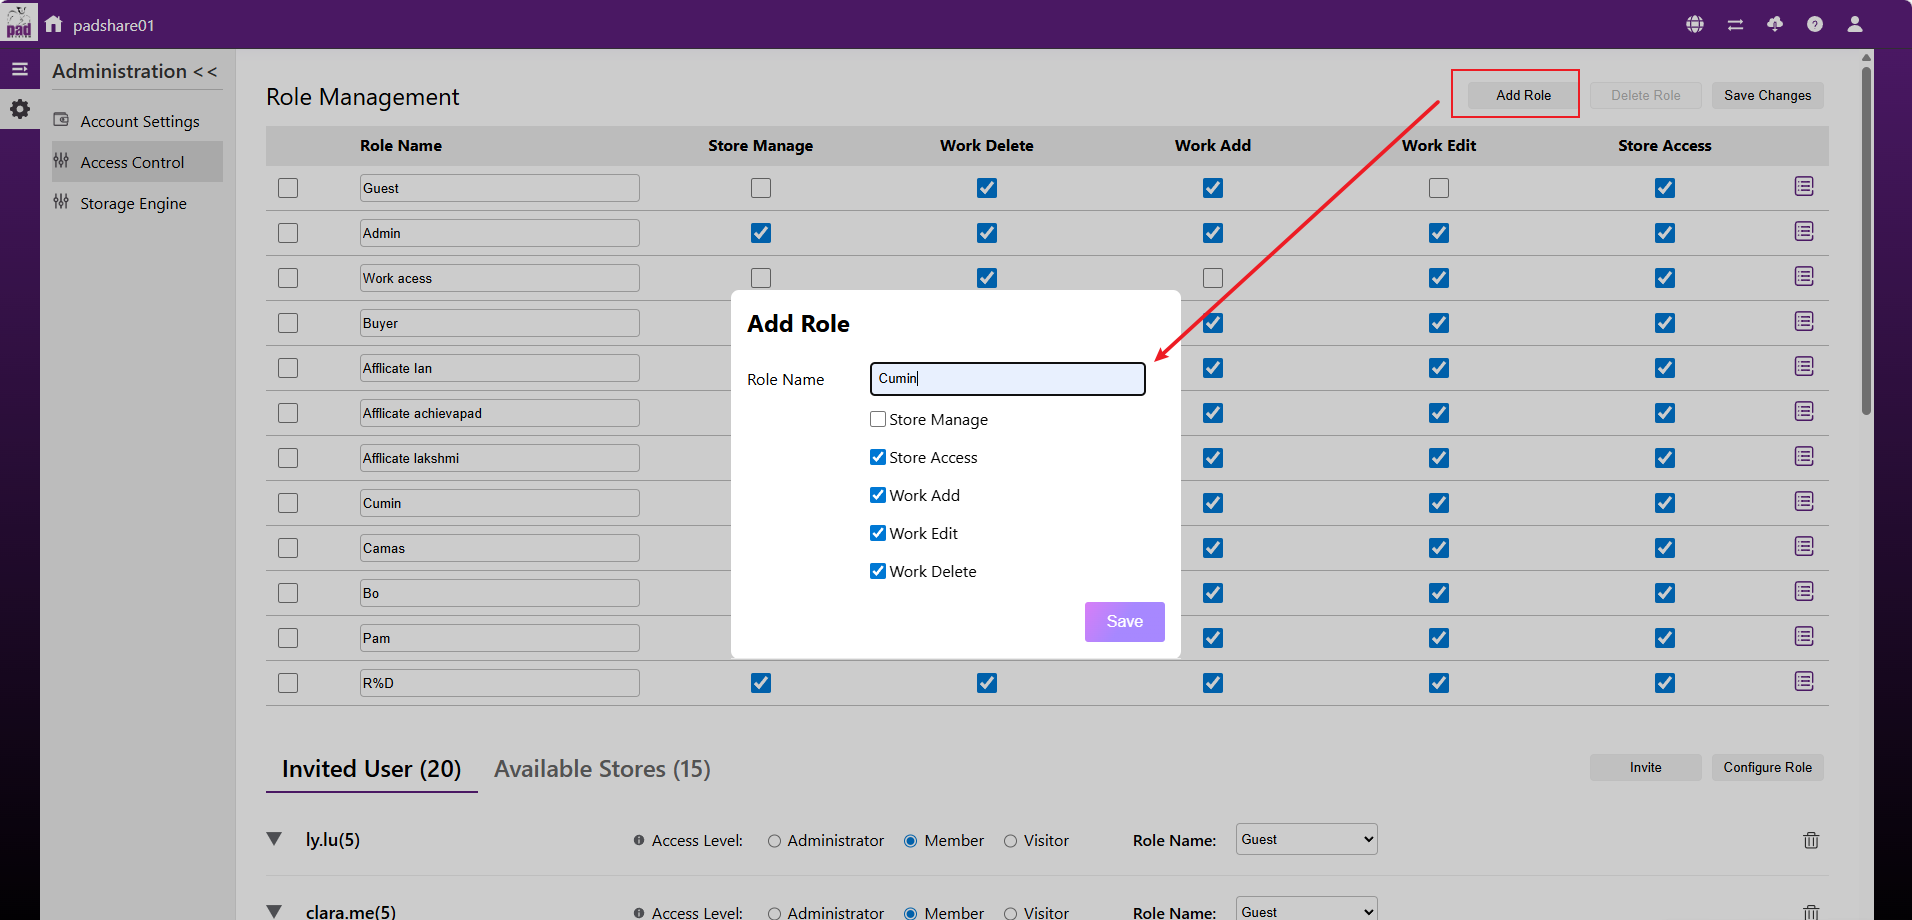Expand the ly.lu user group triangle
Image resolution: width=1912 pixels, height=920 pixels.
(x=274, y=839)
